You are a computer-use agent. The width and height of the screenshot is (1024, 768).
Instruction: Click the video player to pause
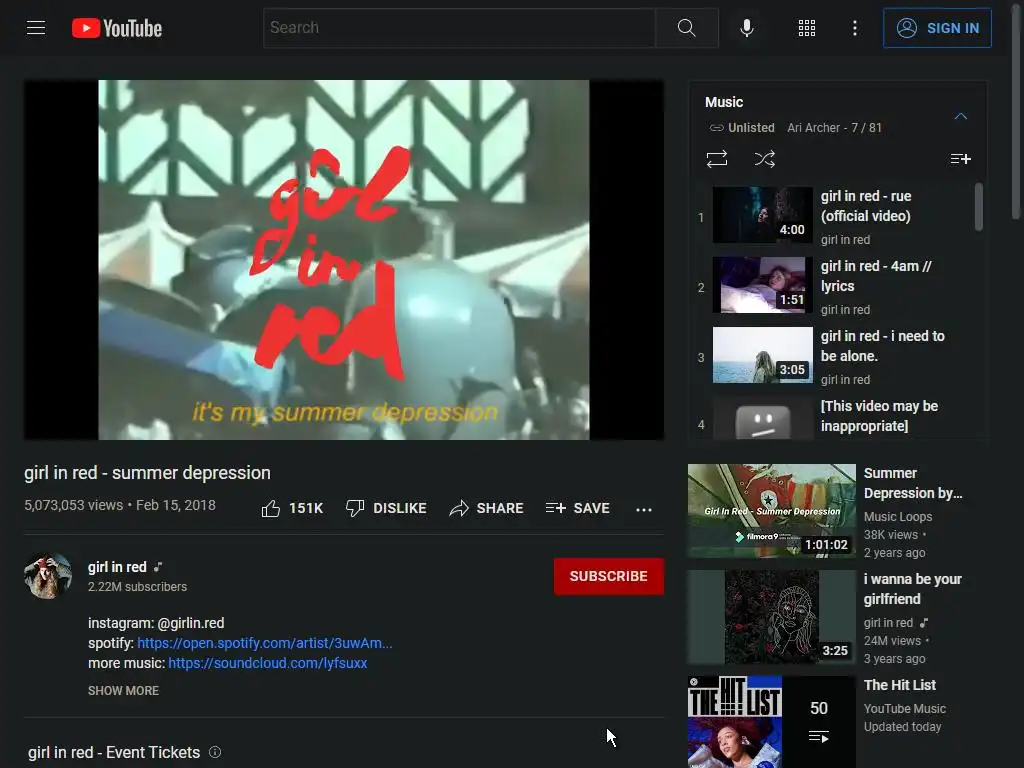coord(344,260)
